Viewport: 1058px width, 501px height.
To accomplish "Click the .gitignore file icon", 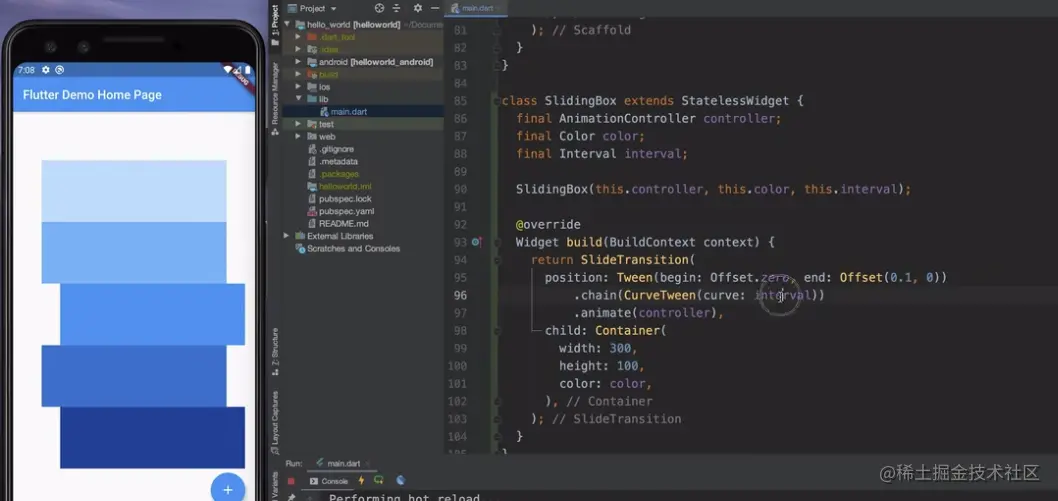I will point(312,149).
